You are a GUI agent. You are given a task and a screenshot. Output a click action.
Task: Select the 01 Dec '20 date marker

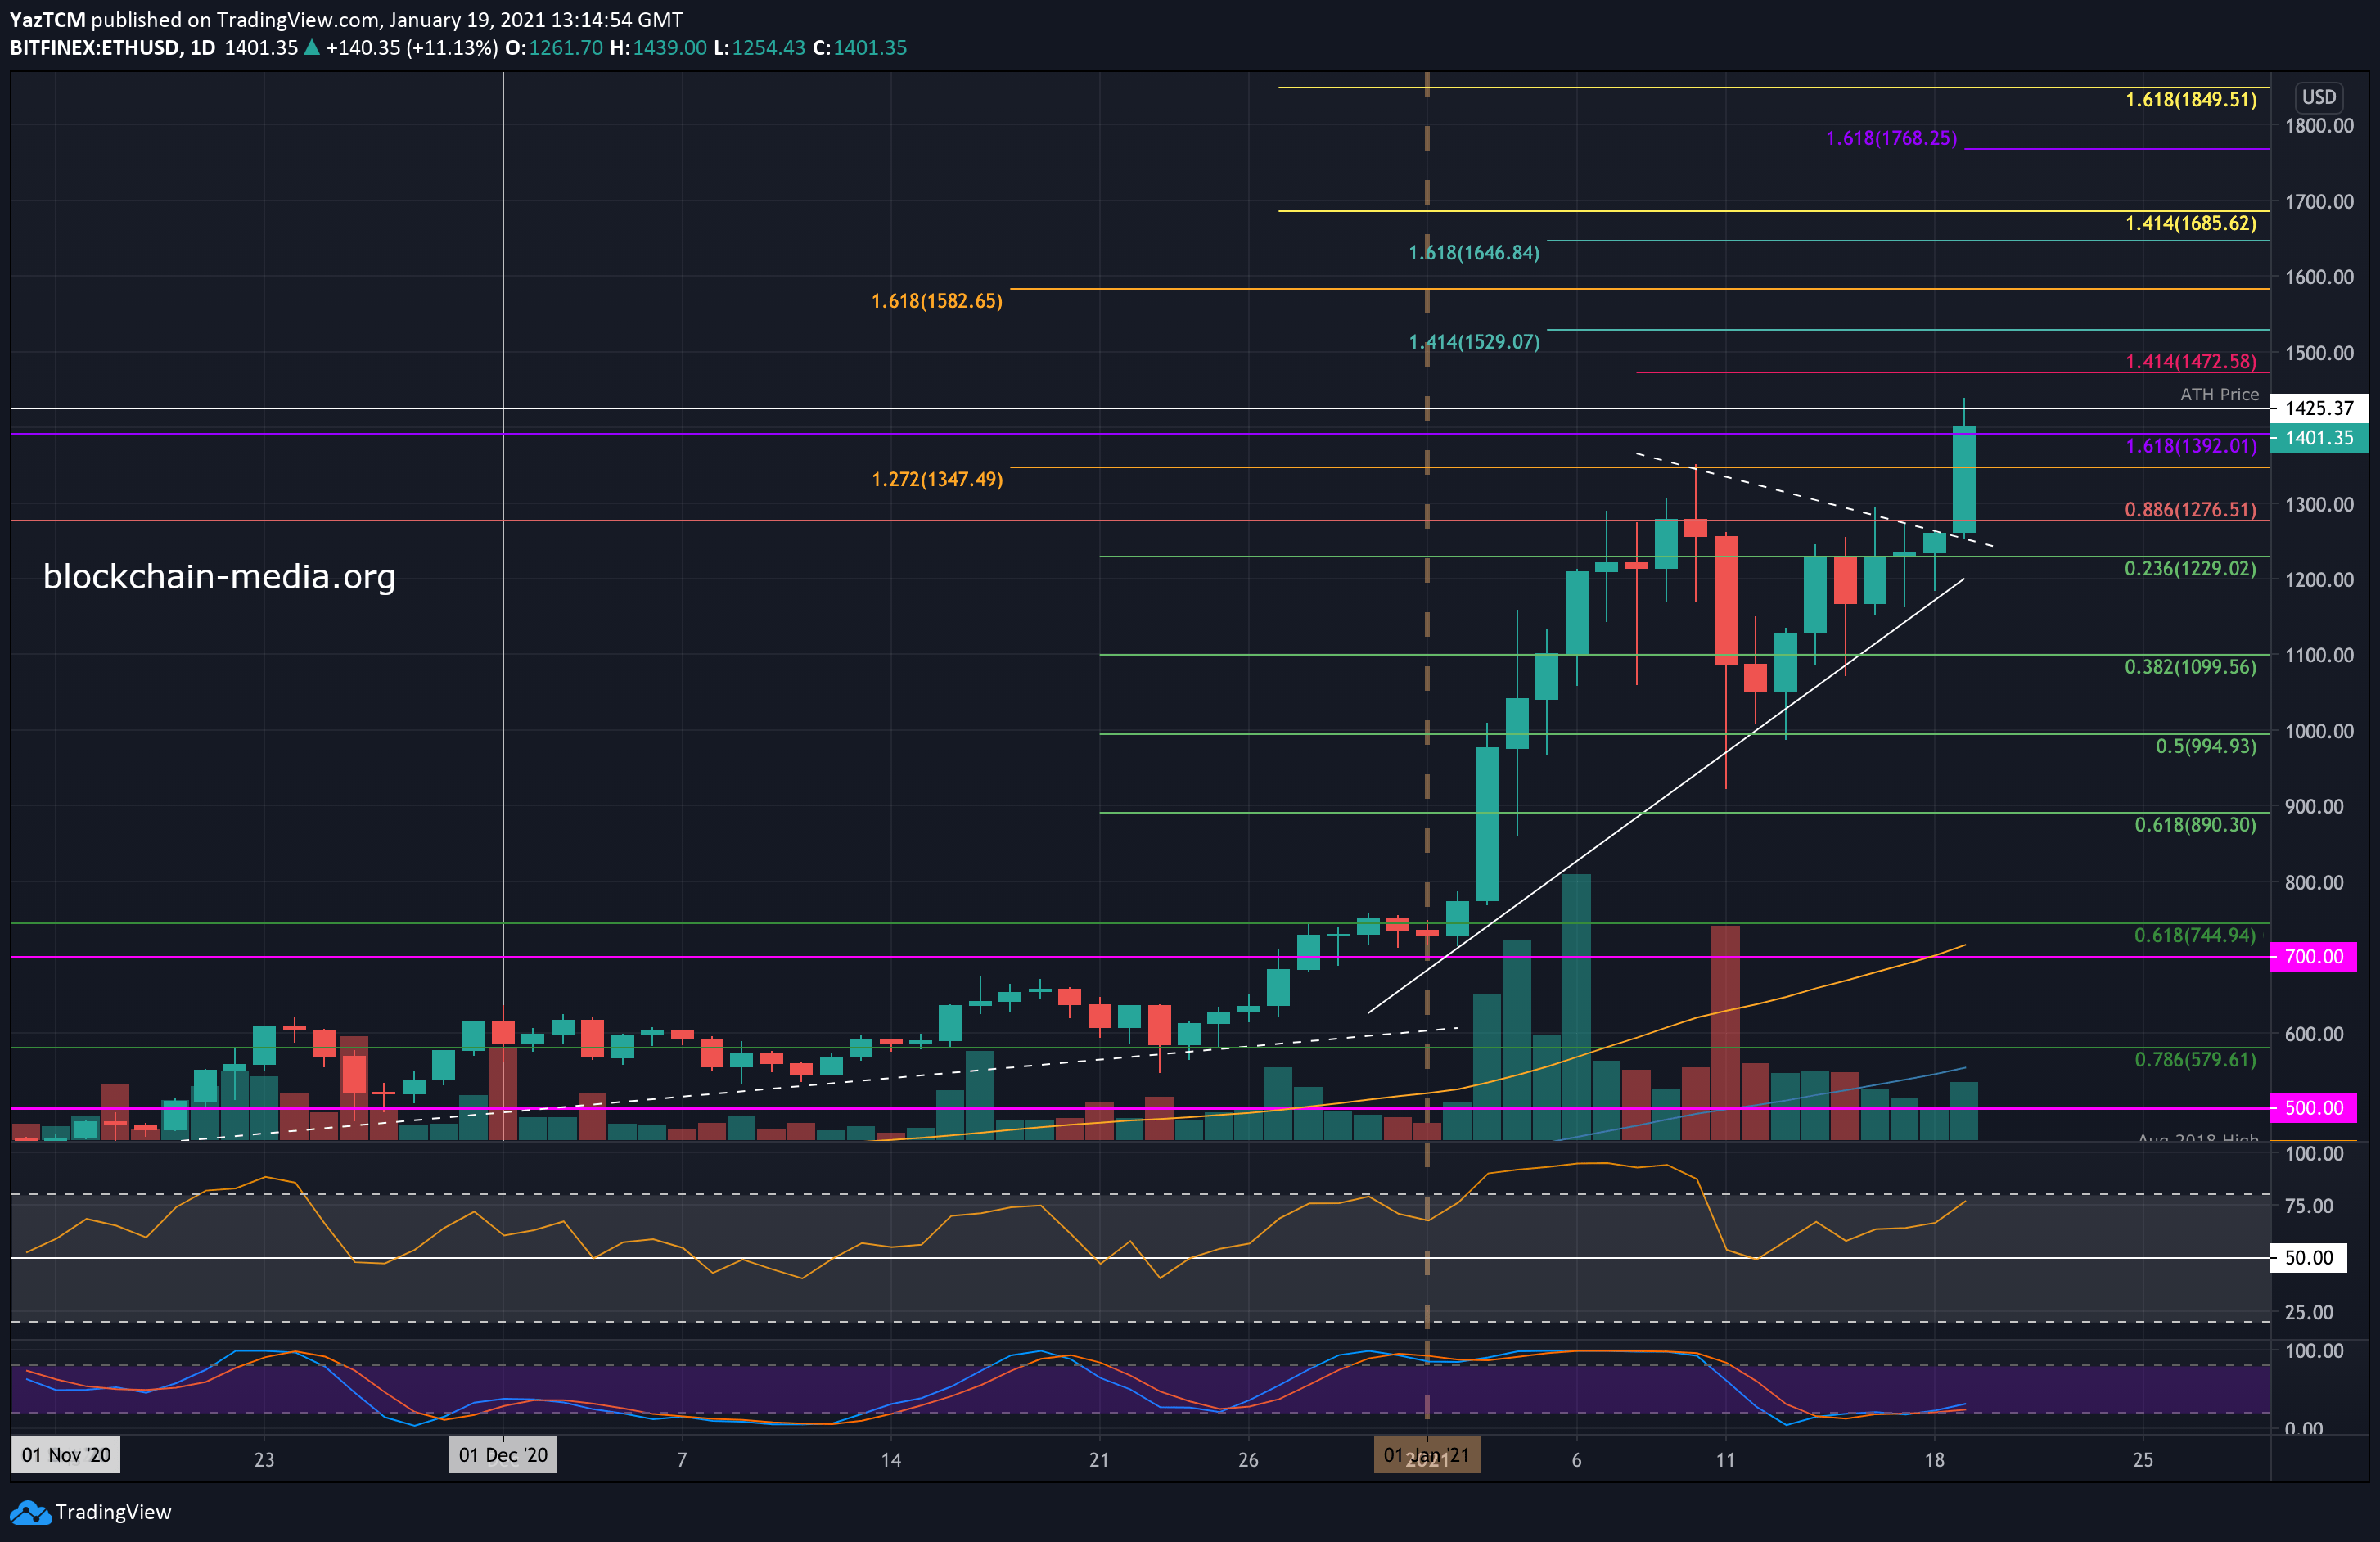click(503, 1455)
